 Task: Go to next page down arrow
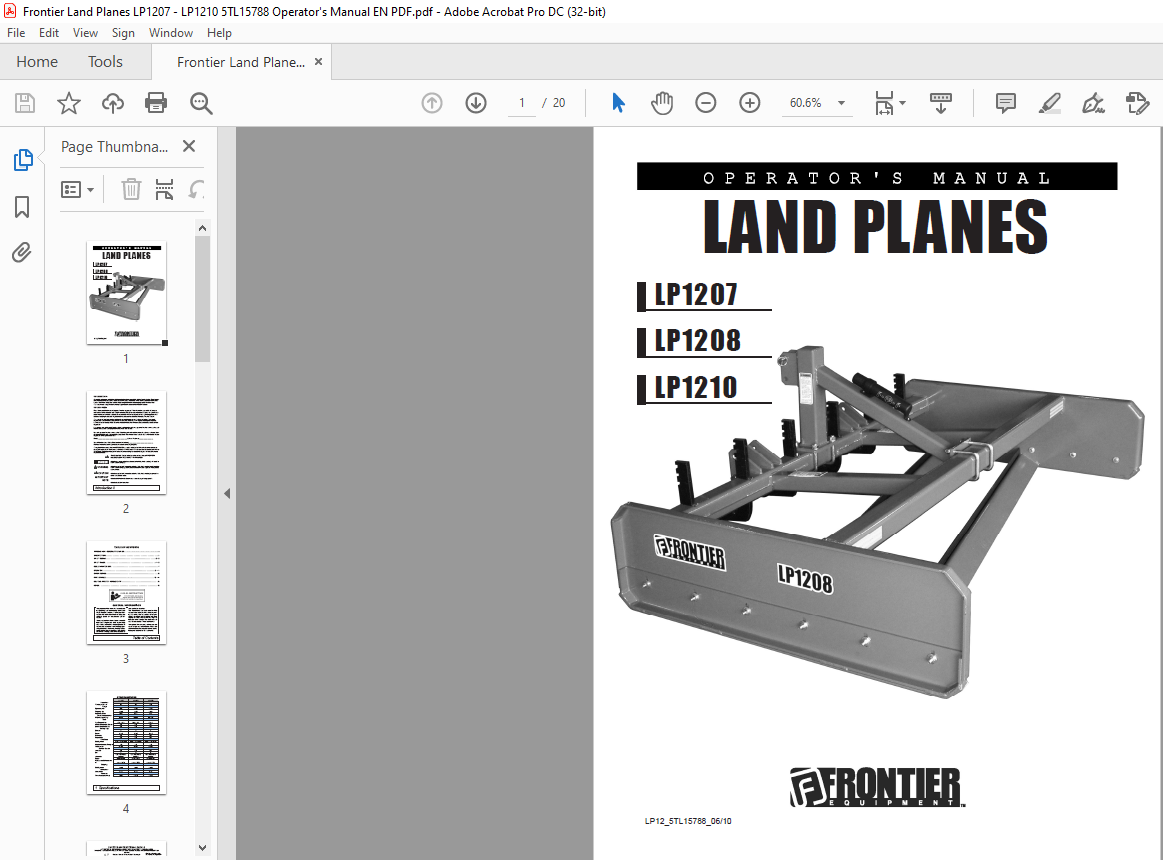click(476, 103)
